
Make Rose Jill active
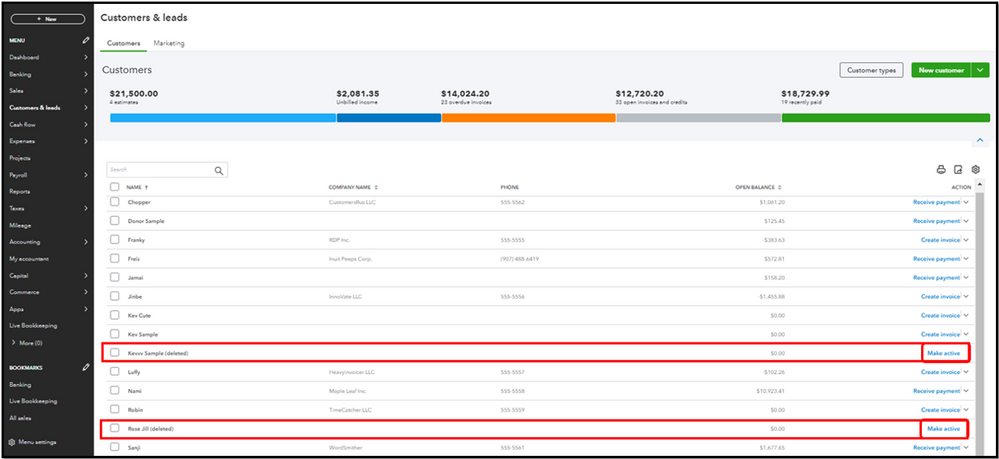coord(944,429)
